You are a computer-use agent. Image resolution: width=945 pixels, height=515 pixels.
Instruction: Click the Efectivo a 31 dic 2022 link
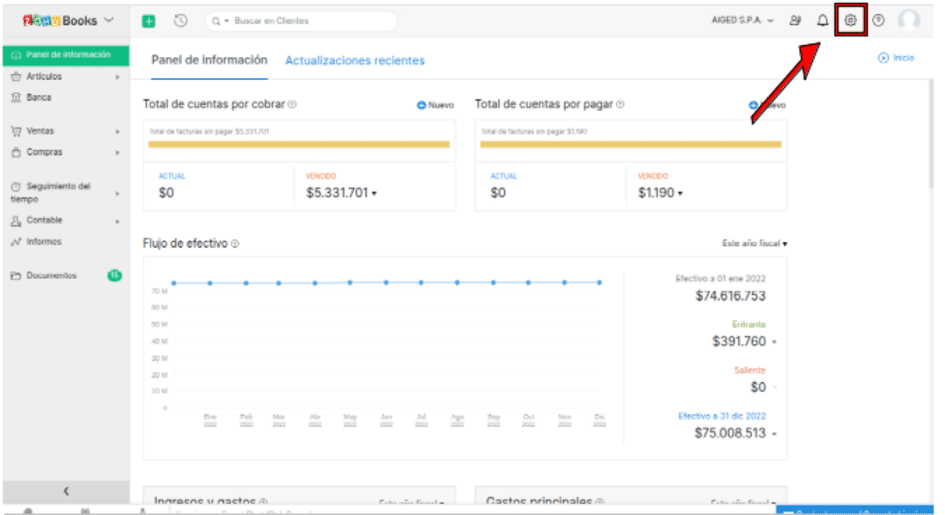coord(722,416)
